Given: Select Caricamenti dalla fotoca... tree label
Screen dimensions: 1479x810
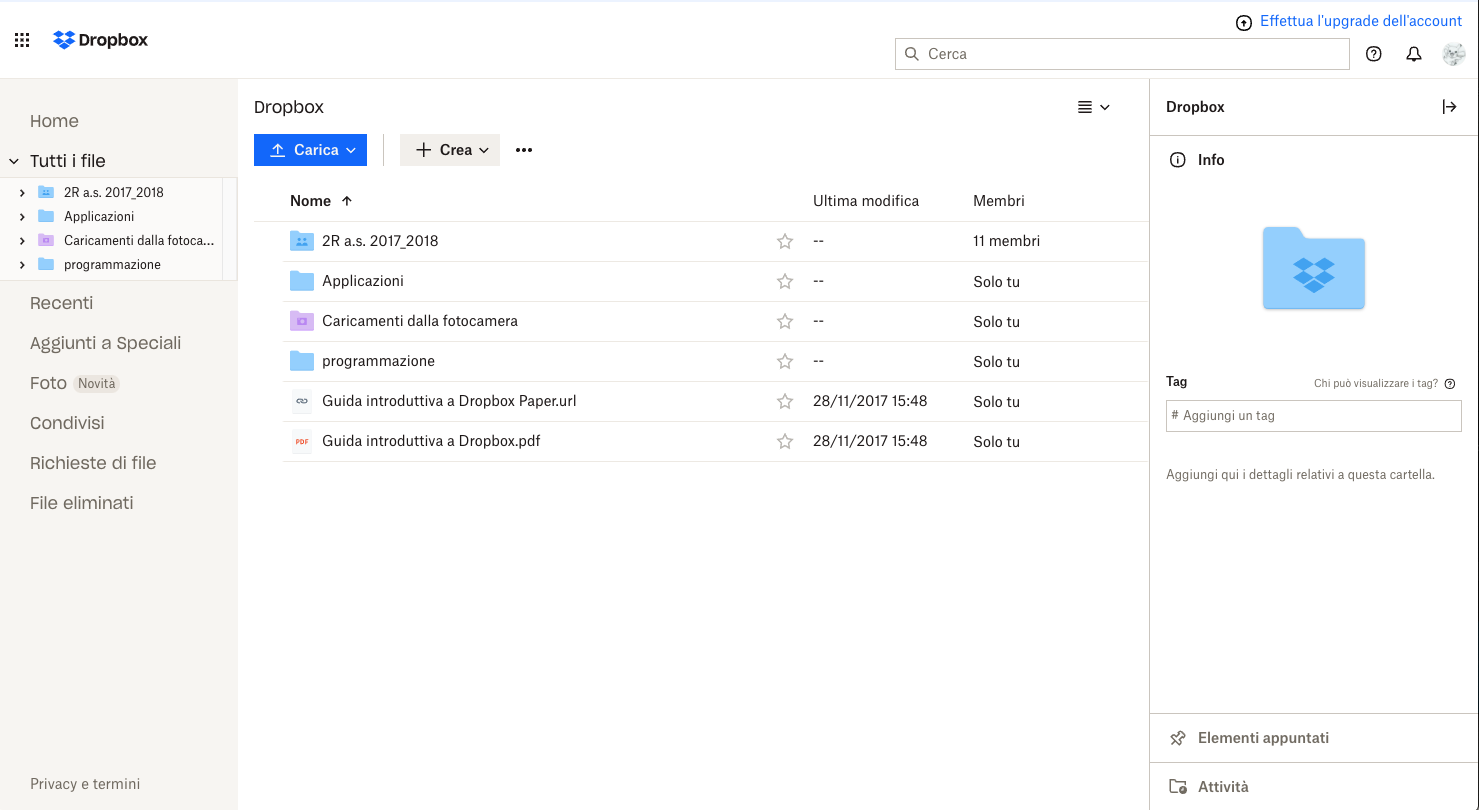Looking at the screenshot, I should (139, 240).
